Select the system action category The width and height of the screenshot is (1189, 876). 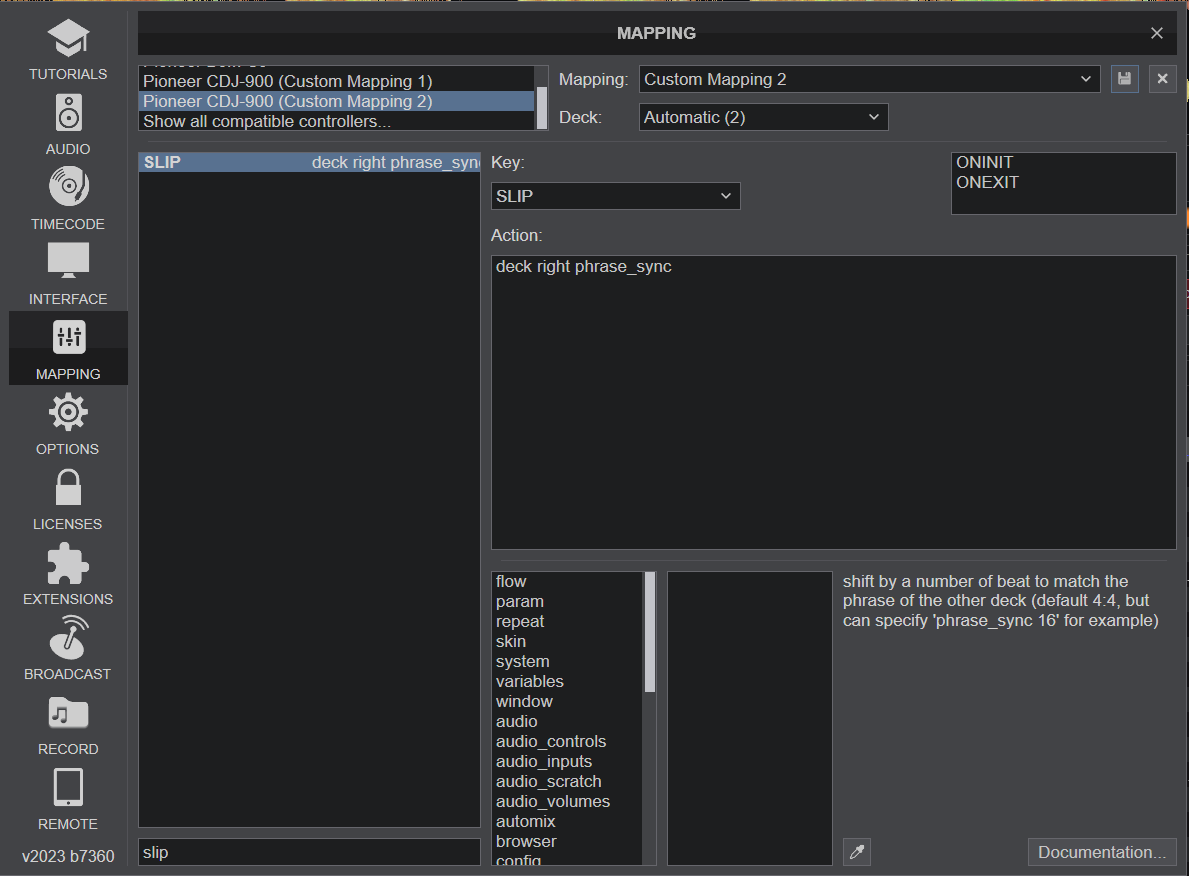tap(567, 661)
